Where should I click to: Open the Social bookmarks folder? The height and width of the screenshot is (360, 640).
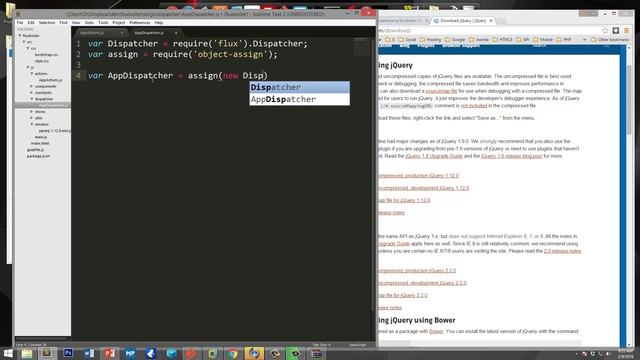coord(407,40)
